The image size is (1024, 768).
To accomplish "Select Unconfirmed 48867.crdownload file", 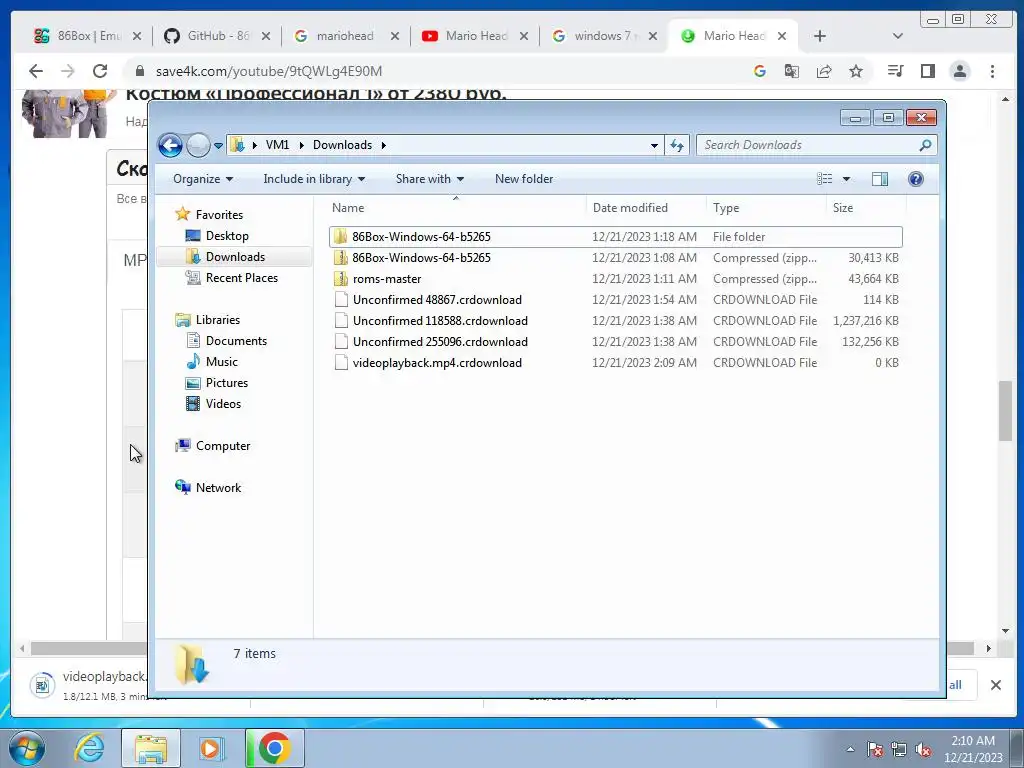I will click(x=616, y=300).
